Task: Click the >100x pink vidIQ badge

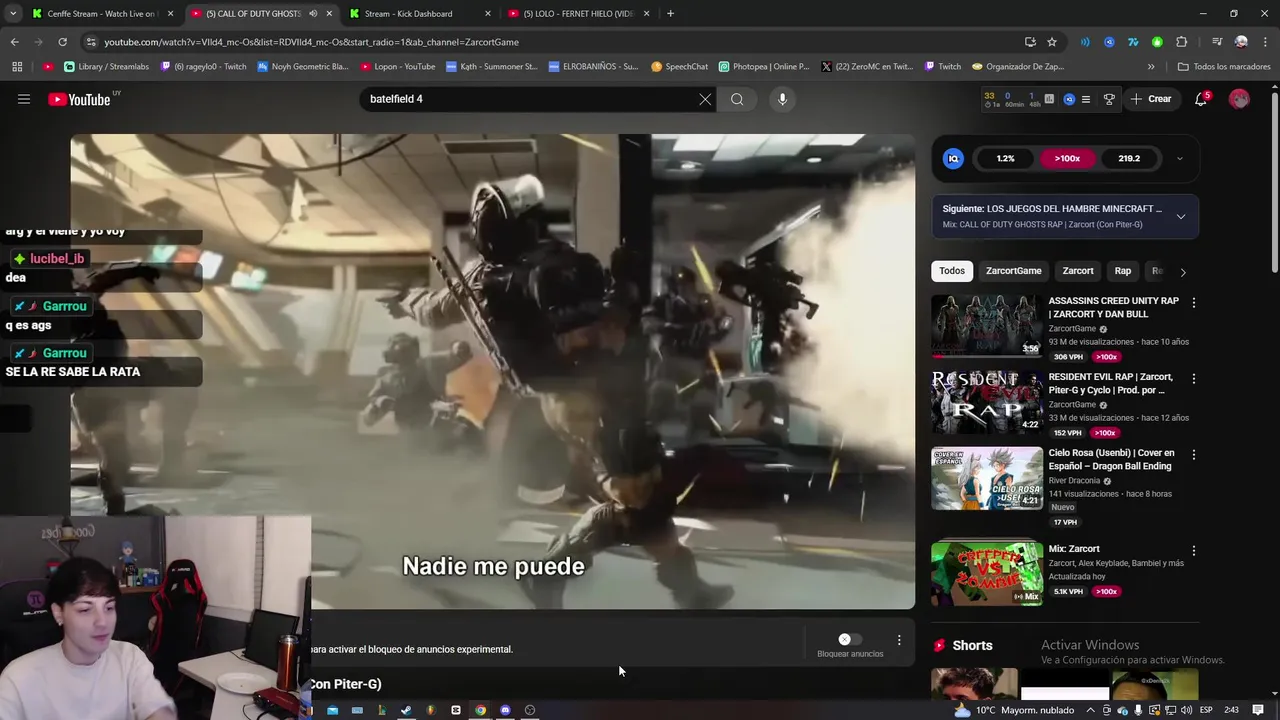Action: pos(1067,158)
